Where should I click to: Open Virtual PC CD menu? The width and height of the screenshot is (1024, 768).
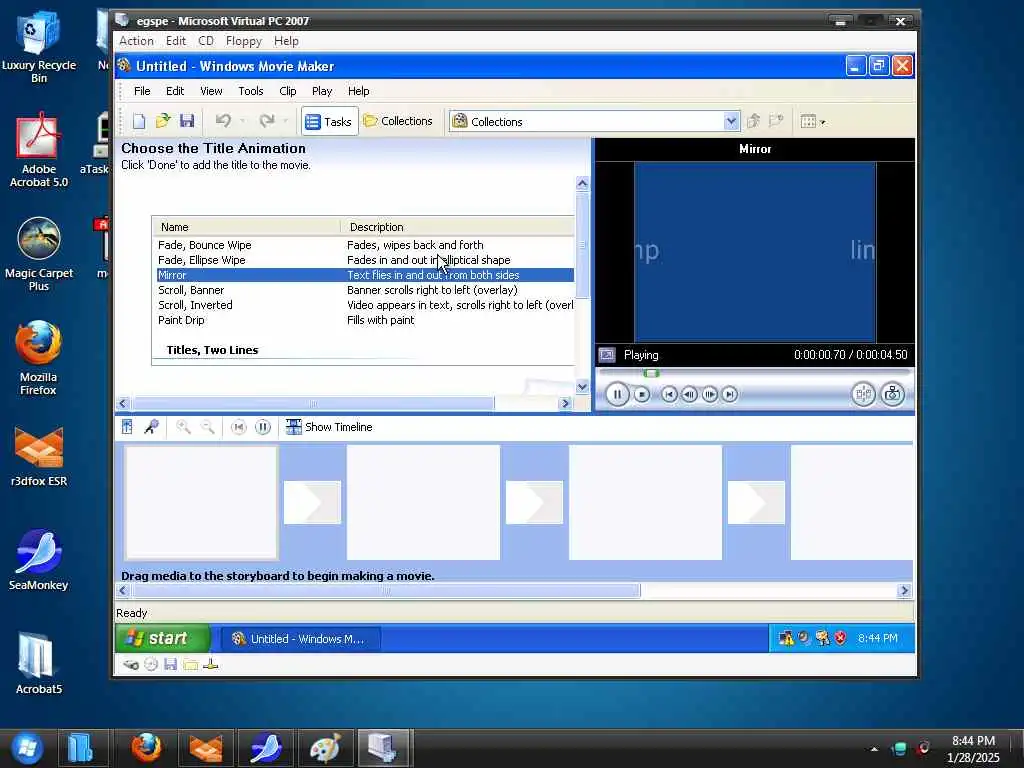coord(206,41)
